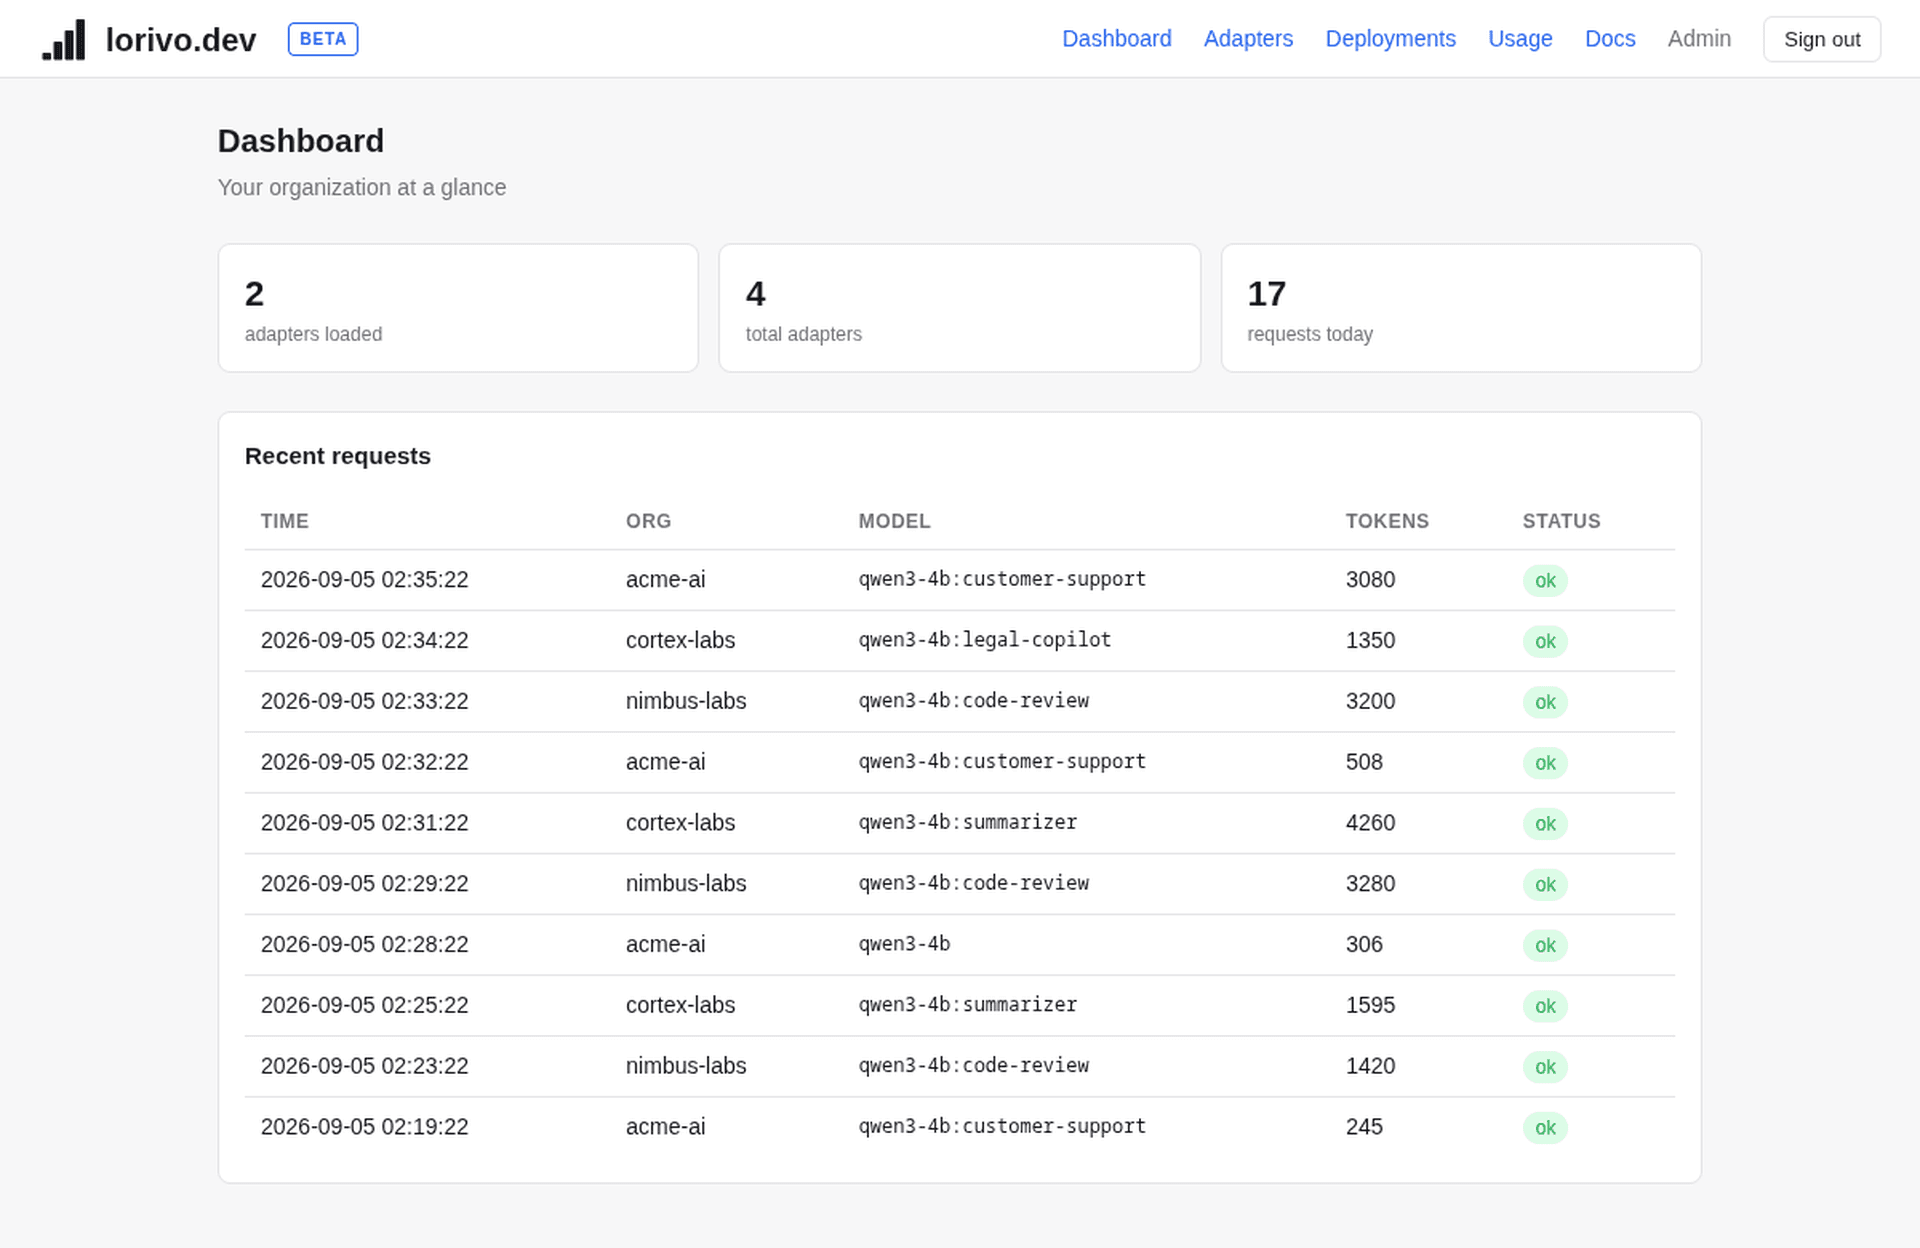
Task: Select timestamp 2026-09-05 02:23:22
Action: 364,1066
